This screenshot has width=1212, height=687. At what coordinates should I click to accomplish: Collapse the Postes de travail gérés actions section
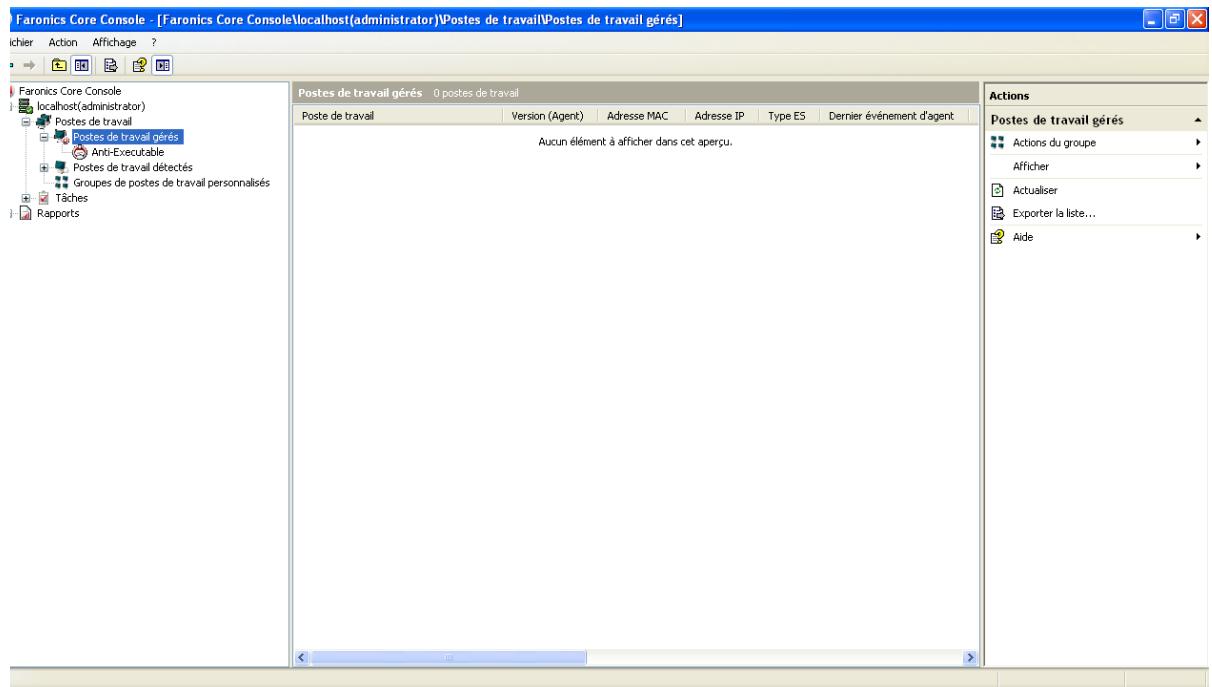pos(1198,121)
